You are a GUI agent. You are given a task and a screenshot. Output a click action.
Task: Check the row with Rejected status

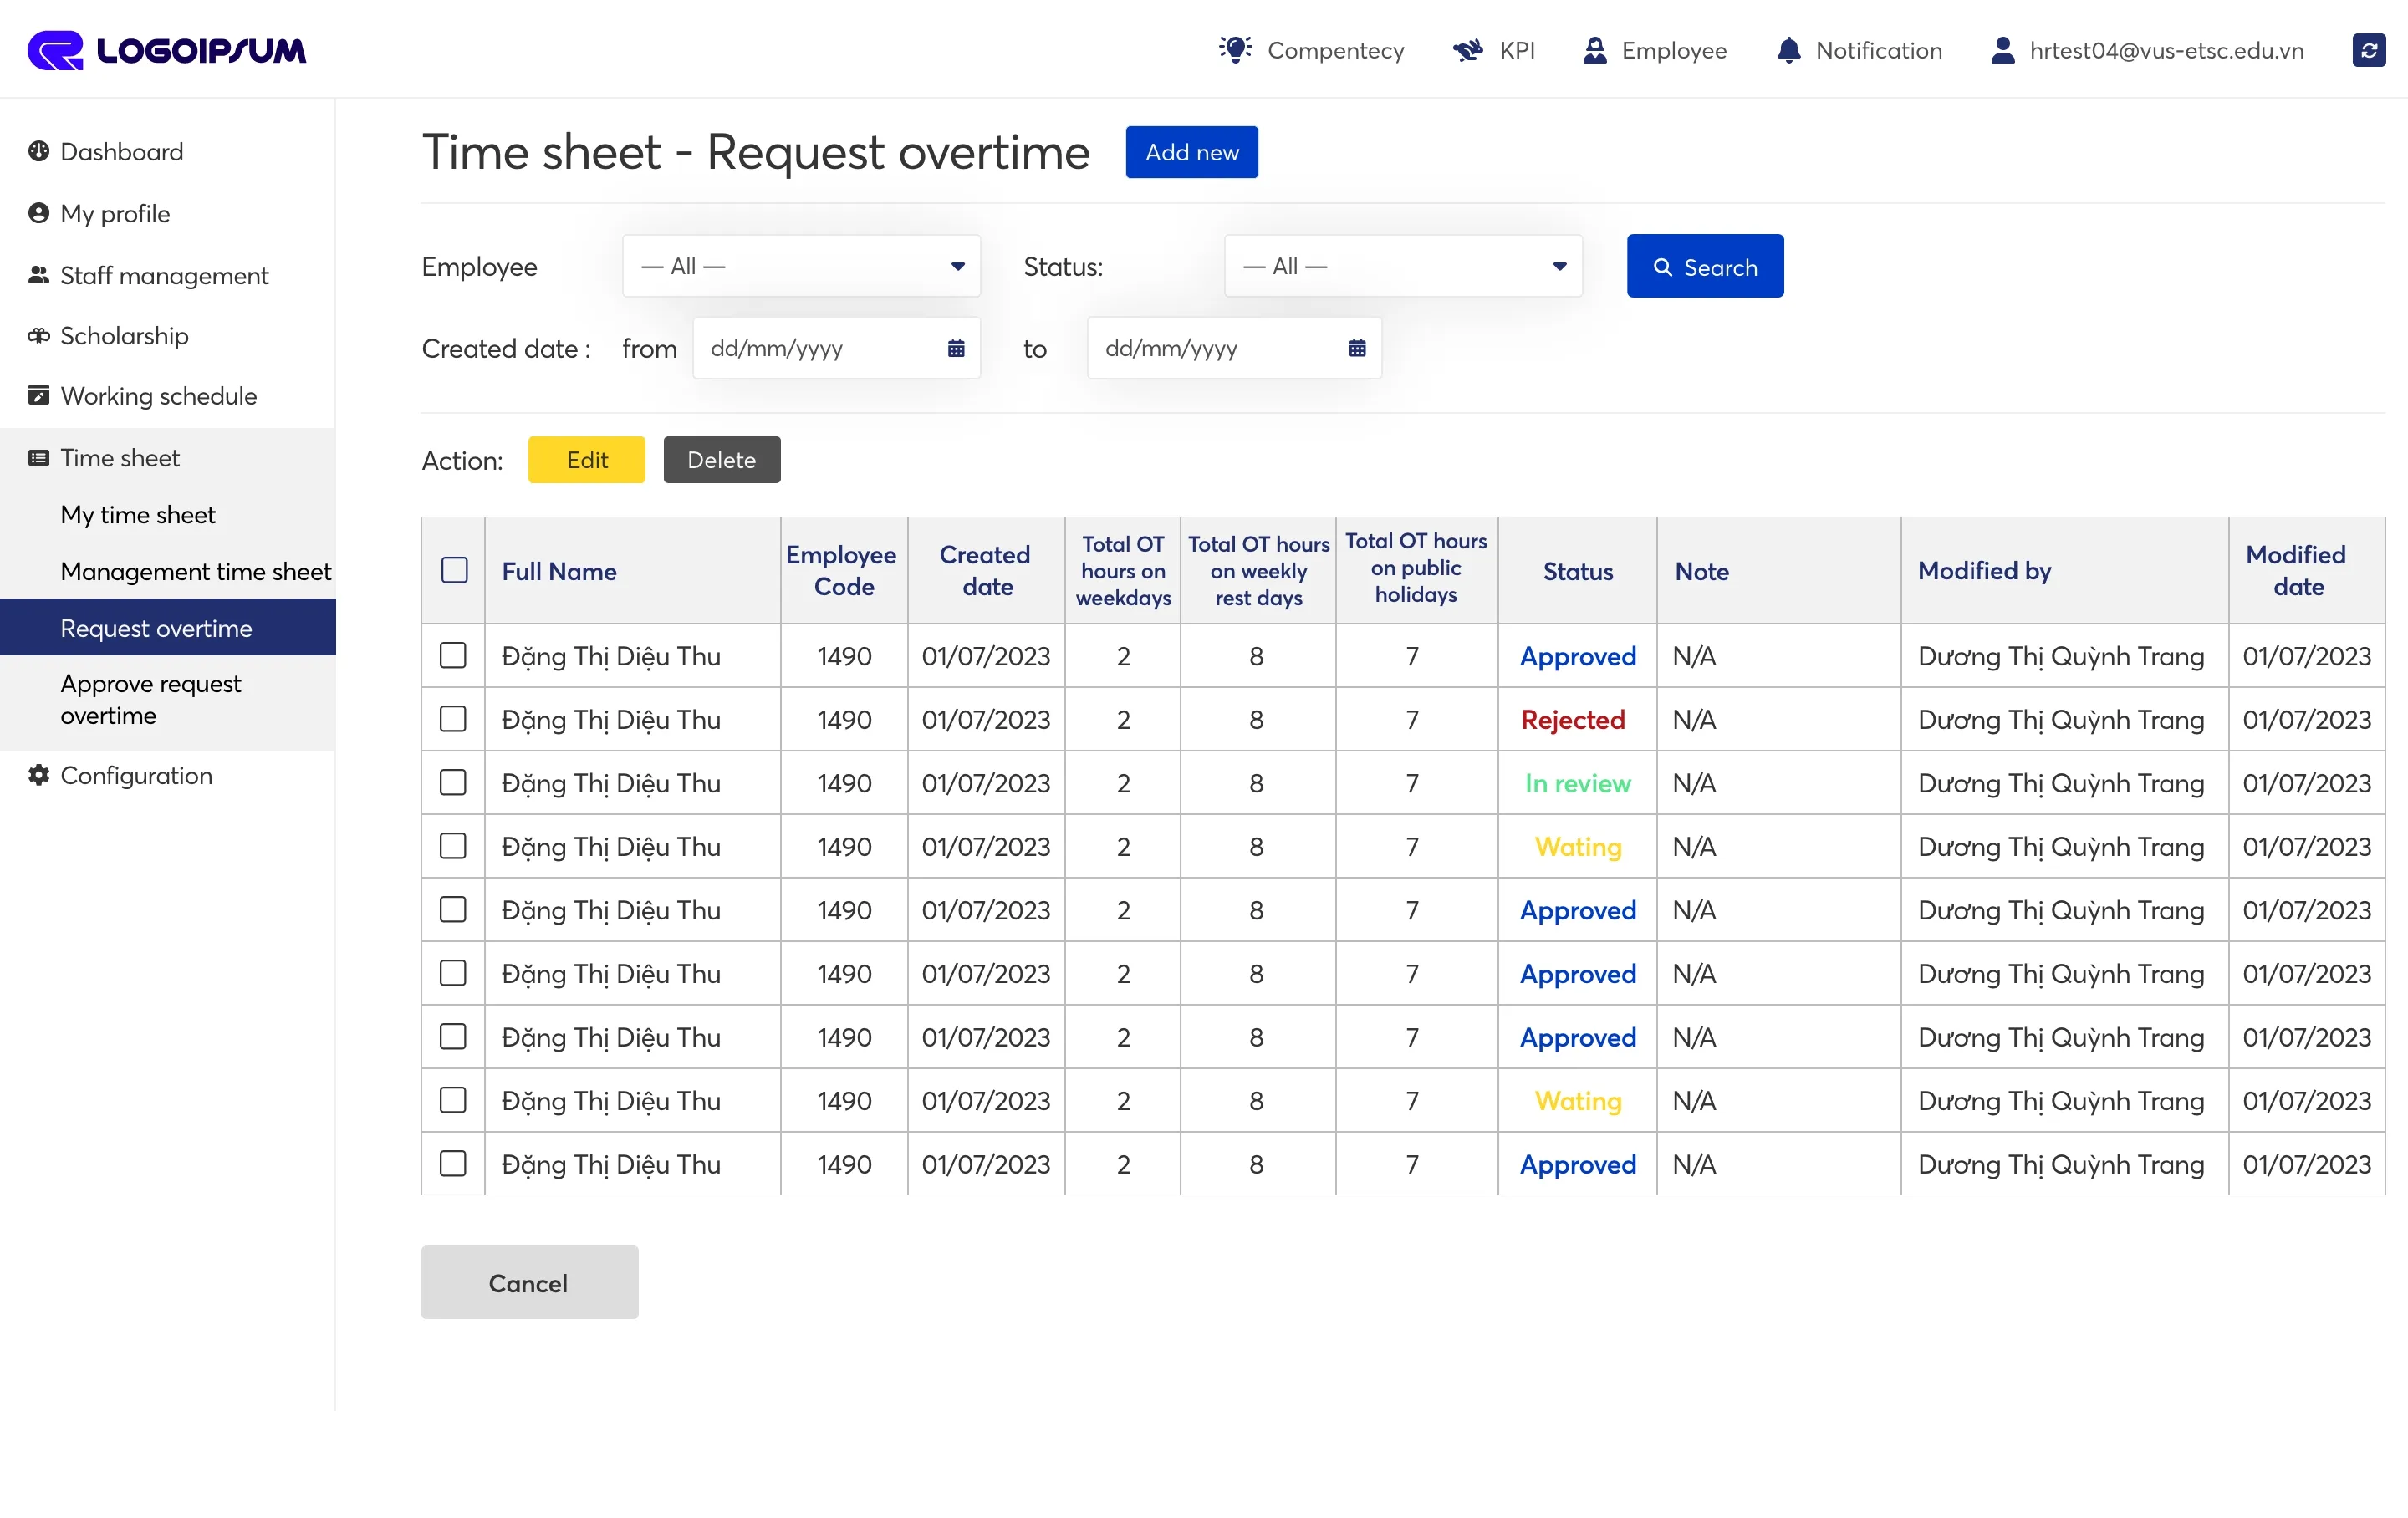pyautogui.click(x=453, y=719)
